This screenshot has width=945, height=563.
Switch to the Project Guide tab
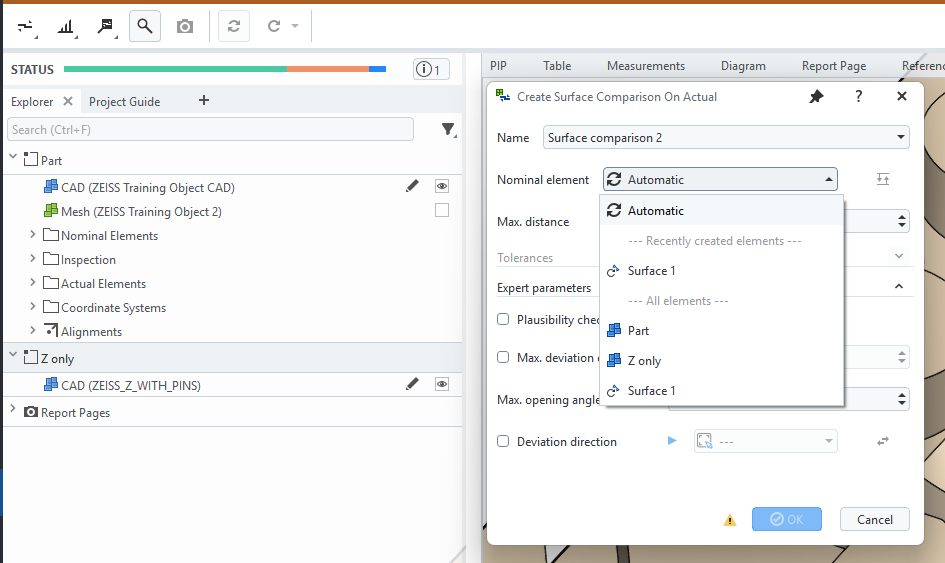click(124, 101)
